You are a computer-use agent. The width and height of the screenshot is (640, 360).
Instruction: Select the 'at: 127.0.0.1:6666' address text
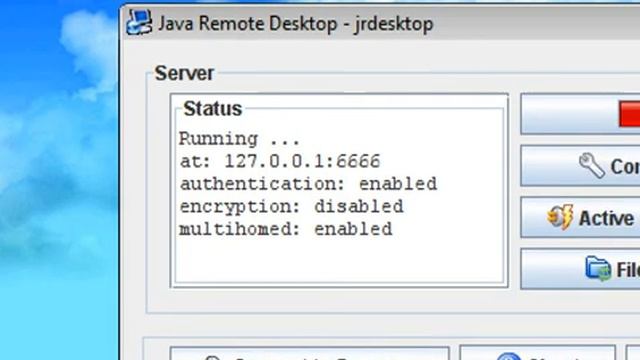click(x=280, y=161)
